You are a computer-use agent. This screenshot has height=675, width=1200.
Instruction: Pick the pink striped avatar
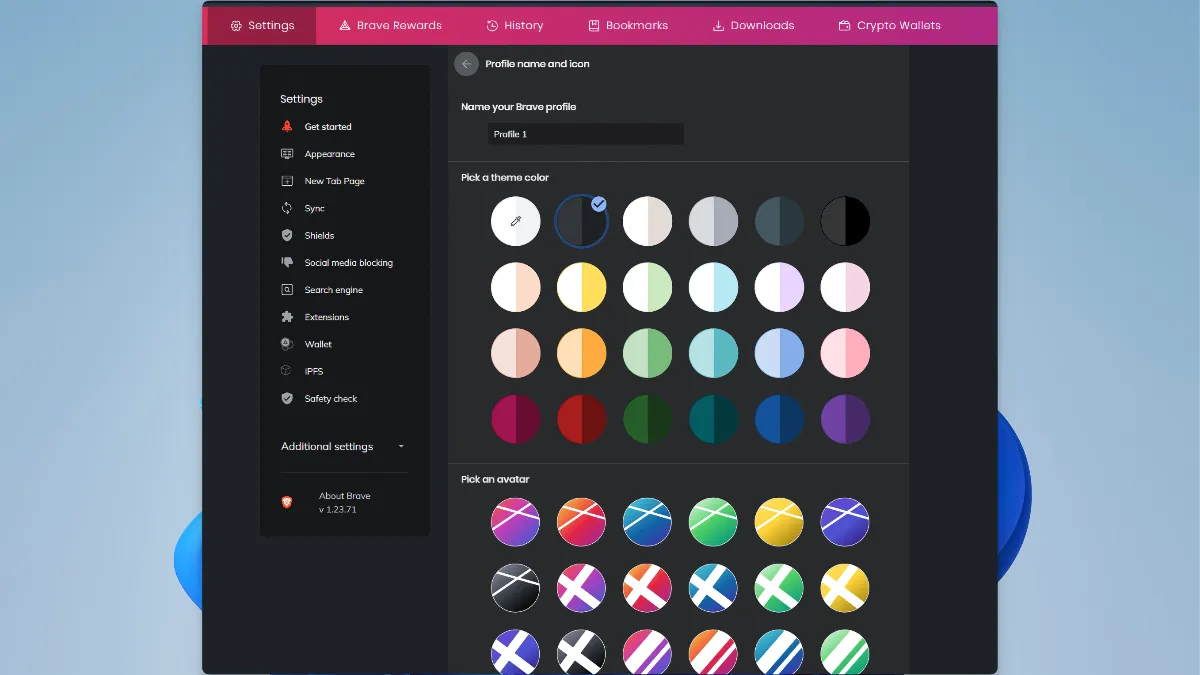pyautogui.click(x=648, y=652)
